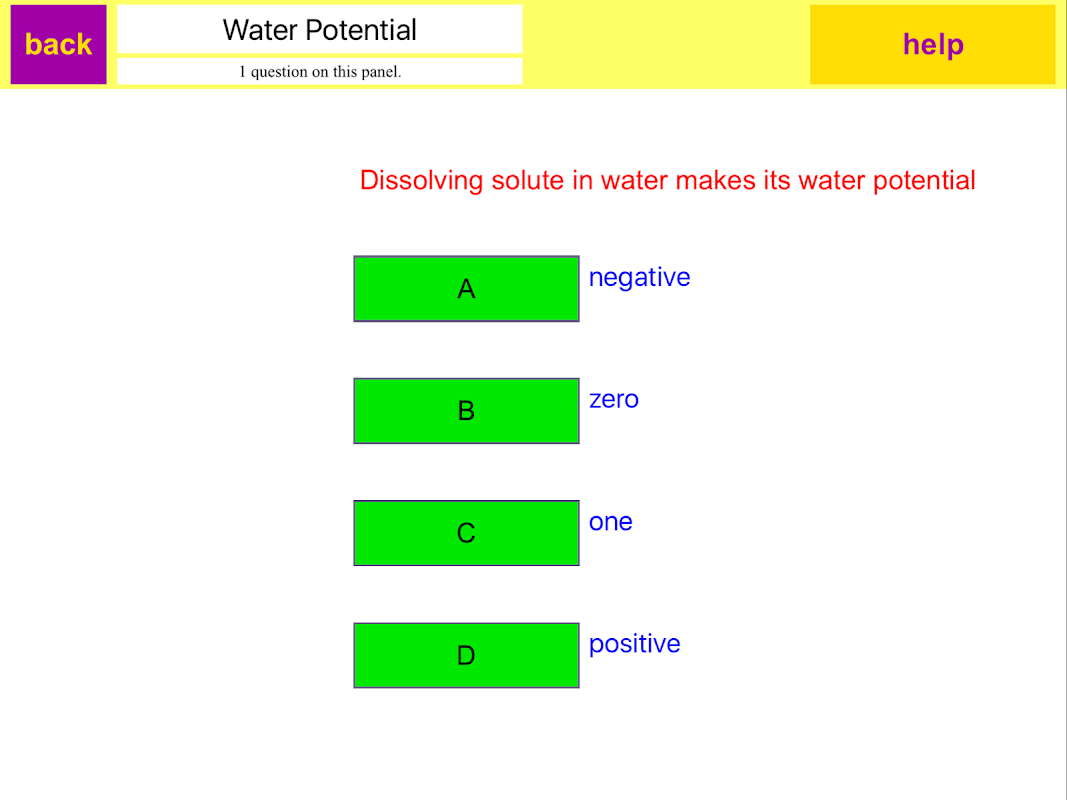Select the green button next to 'one'

pyautogui.click(x=466, y=533)
